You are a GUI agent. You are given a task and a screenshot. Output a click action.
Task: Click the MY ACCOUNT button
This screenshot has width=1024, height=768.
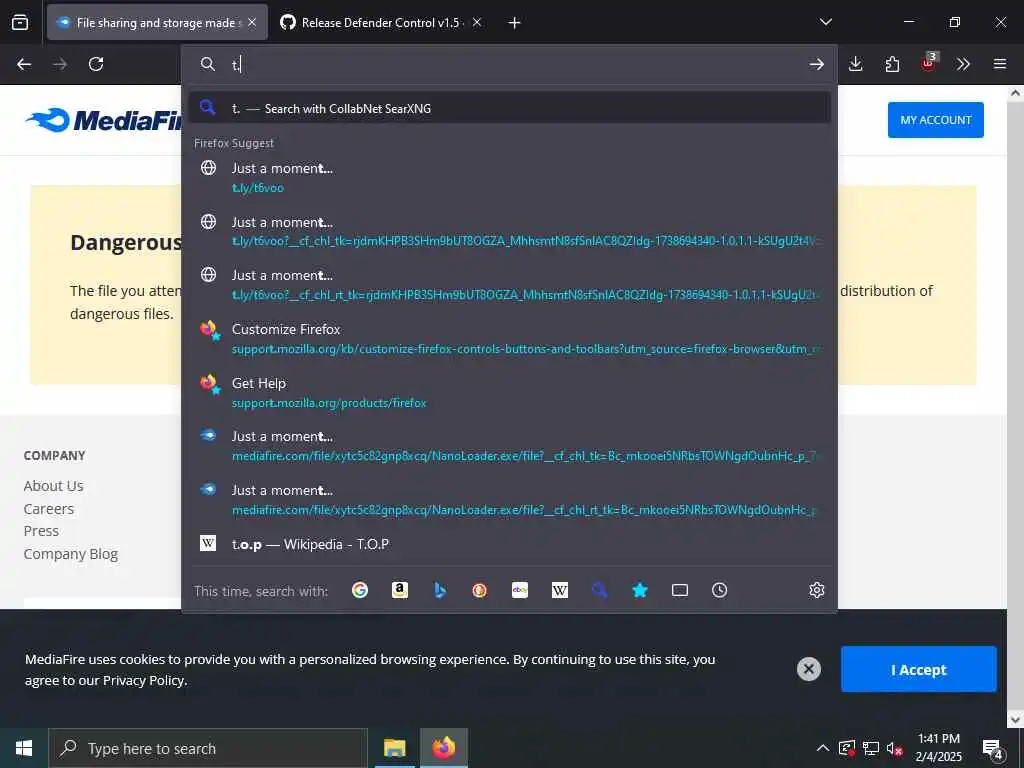tap(935, 120)
